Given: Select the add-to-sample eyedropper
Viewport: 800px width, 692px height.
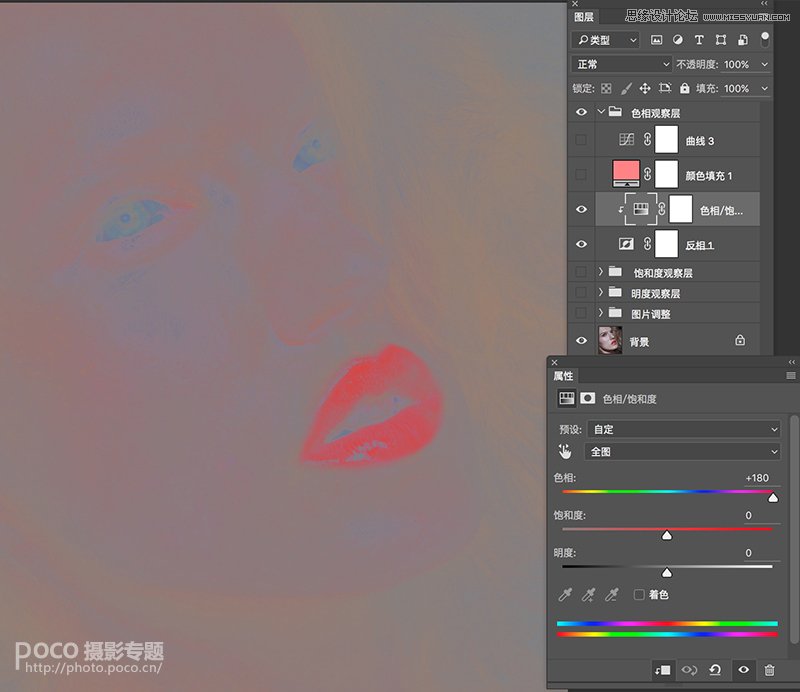Looking at the screenshot, I should tap(588, 595).
